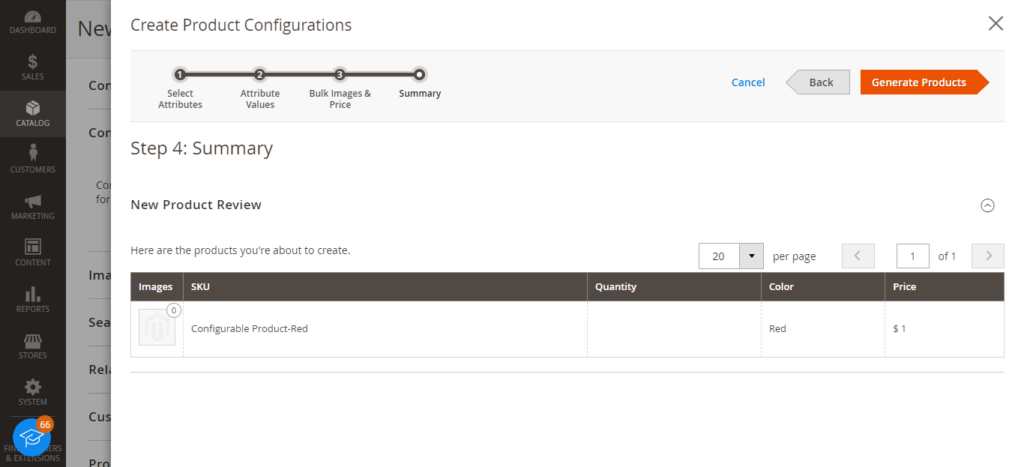Open the Marketing sidebar menu
The height and width of the screenshot is (467, 1024).
pos(33,206)
